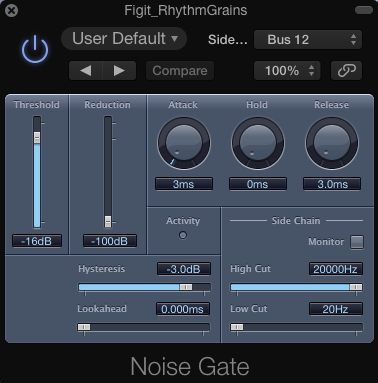This screenshot has height=383, width=378.
Task: Open the User Default preset menu
Action: coord(124,39)
